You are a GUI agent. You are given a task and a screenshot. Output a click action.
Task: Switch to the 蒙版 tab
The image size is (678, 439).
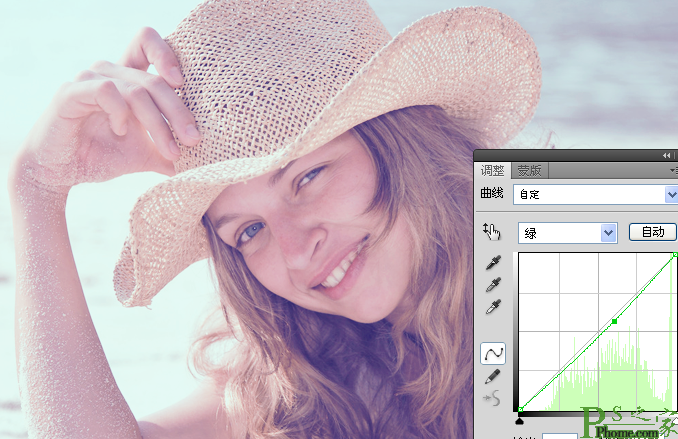[x=530, y=171]
